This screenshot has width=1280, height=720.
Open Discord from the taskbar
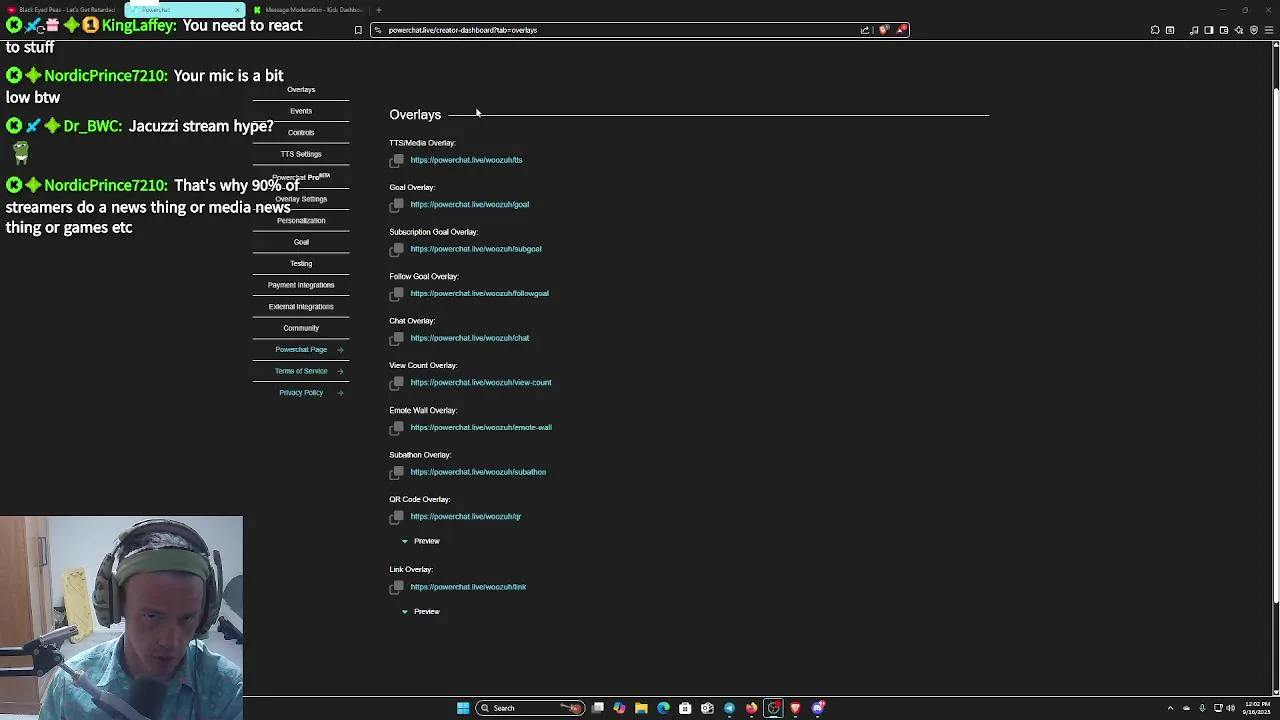[x=818, y=708]
